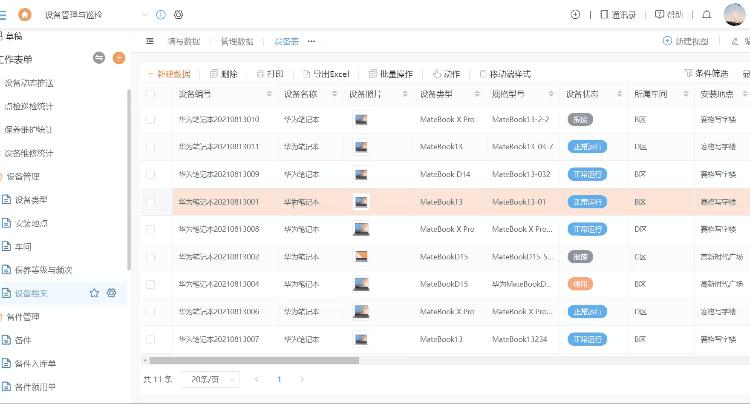Check the row 华为笔记本20210813010
This screenshot has width=750, height=404.
151,120
